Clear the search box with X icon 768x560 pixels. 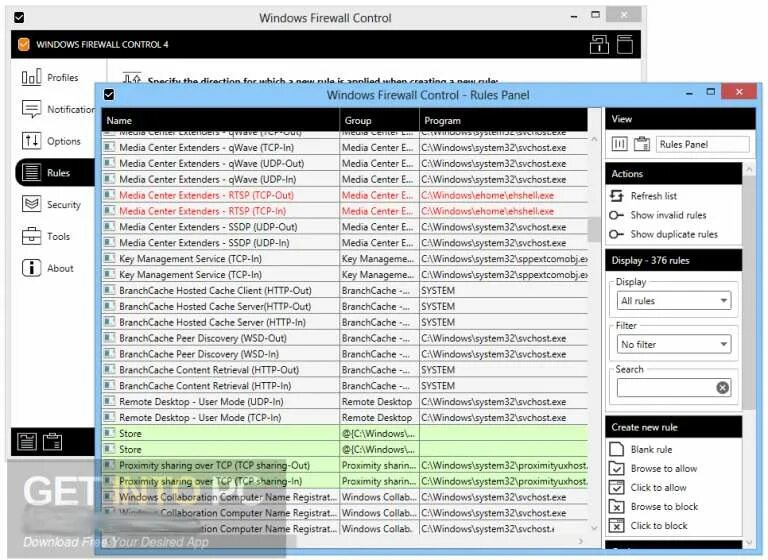[x=722, y=388]
